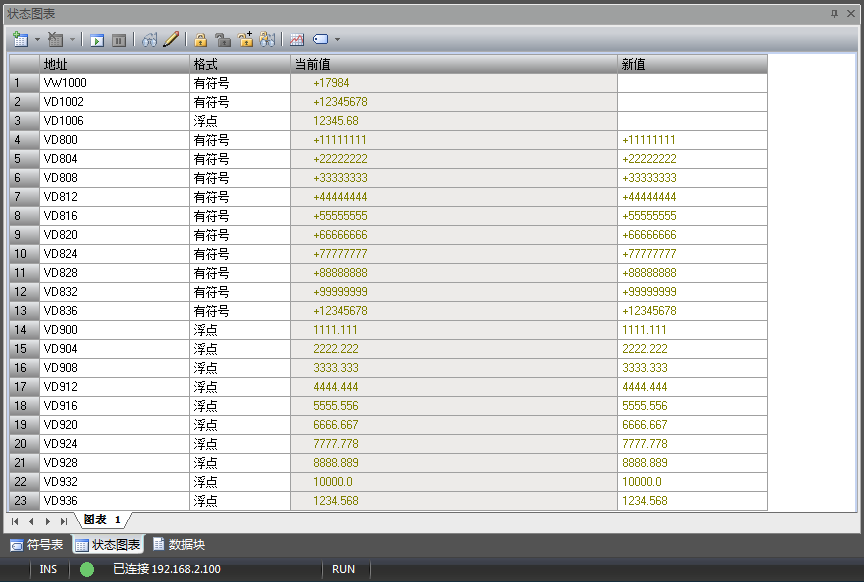Click the new value cell for VW1000
Viewport: 864px width, 582px height.
692,83
